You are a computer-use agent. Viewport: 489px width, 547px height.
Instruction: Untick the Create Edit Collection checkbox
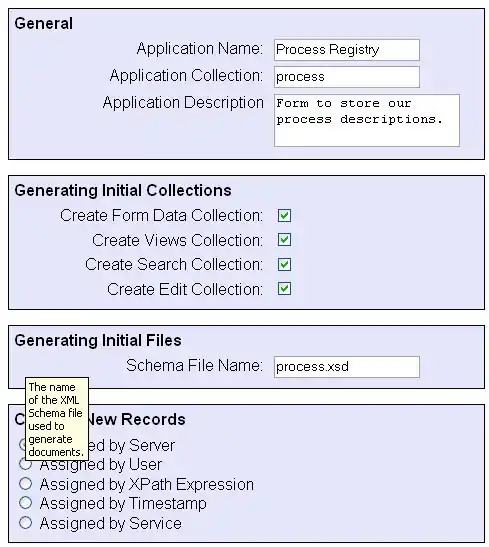click(x=284, y=289)
